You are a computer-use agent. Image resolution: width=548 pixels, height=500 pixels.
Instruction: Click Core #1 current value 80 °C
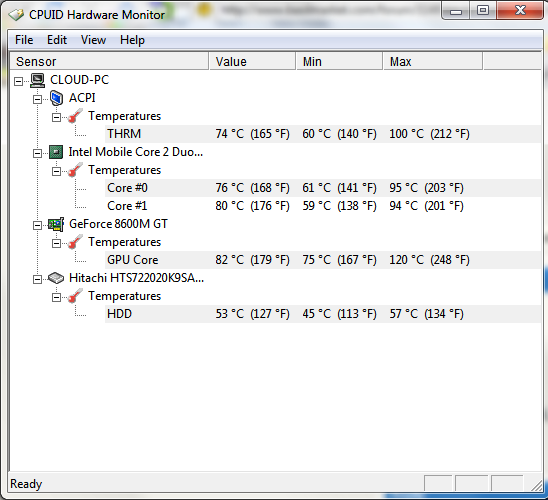(x=252, y=206)
